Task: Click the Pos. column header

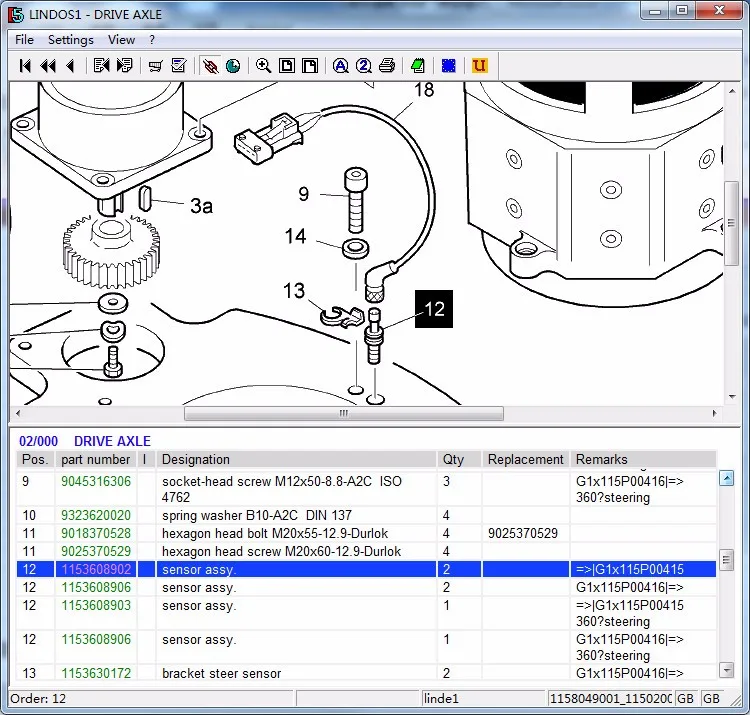Action: point(35,460)
